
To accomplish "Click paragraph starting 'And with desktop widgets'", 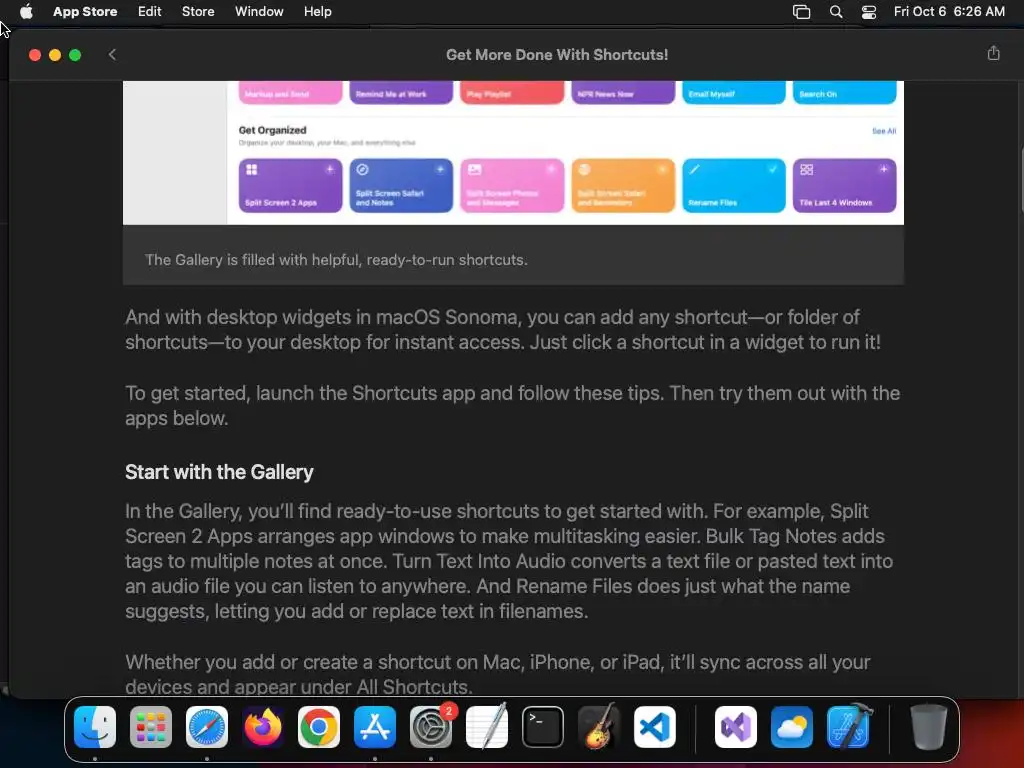I will (x=503, y=330).
